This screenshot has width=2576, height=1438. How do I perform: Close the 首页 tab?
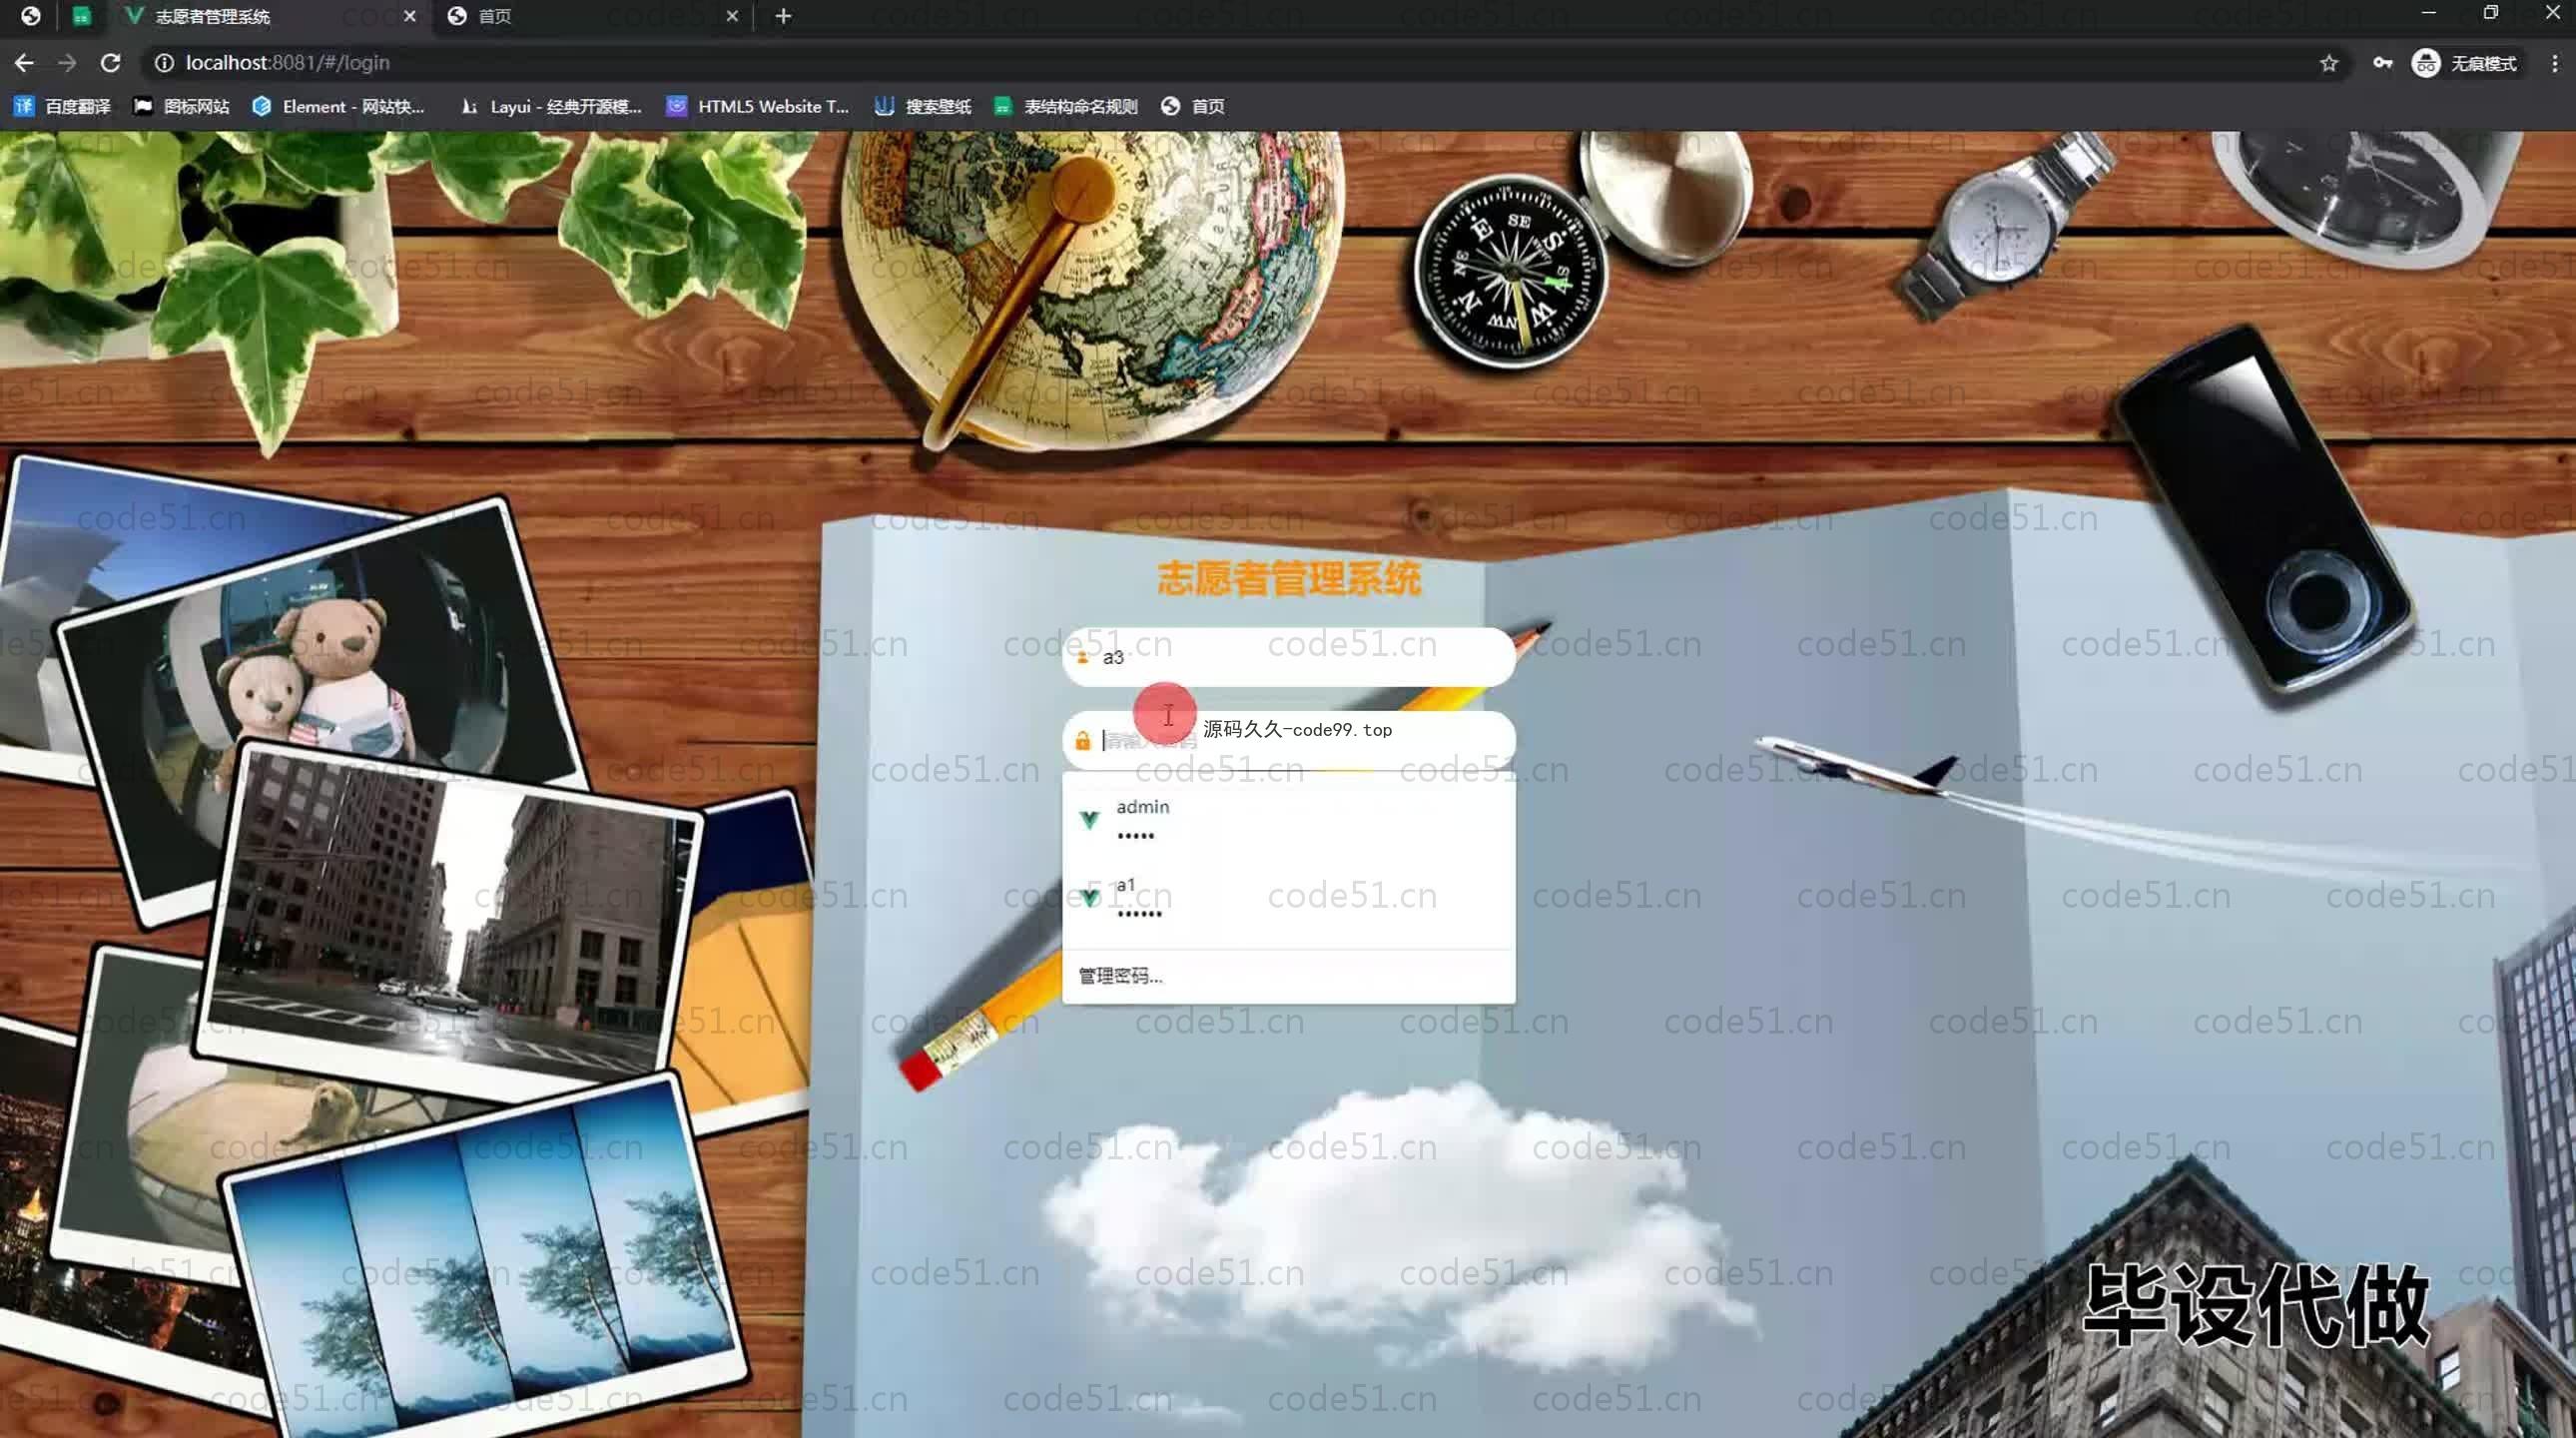(732, 16)
